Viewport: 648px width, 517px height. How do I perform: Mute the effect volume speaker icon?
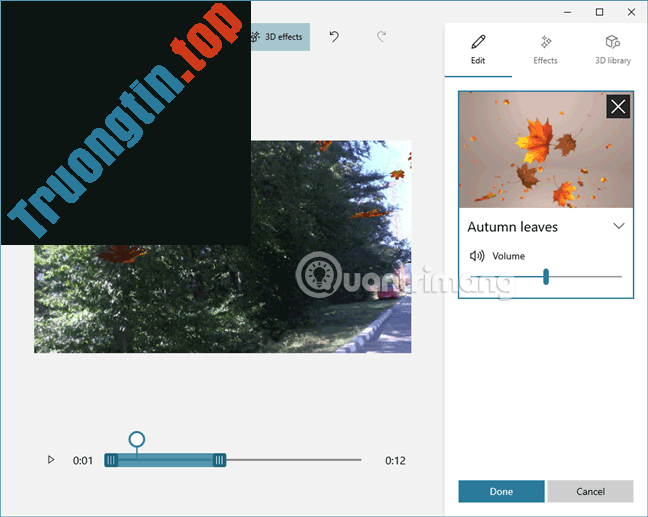pyautogui.click(x=477, y=256)
